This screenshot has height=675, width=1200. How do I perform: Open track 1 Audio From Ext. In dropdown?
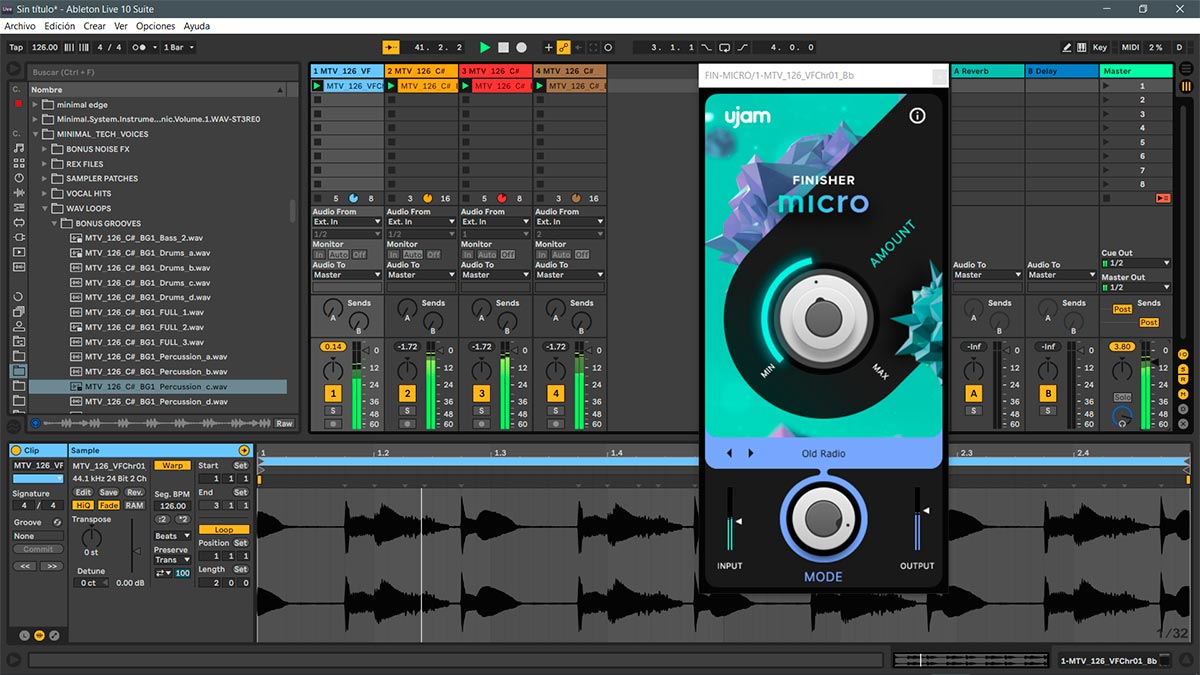point(347,222)
